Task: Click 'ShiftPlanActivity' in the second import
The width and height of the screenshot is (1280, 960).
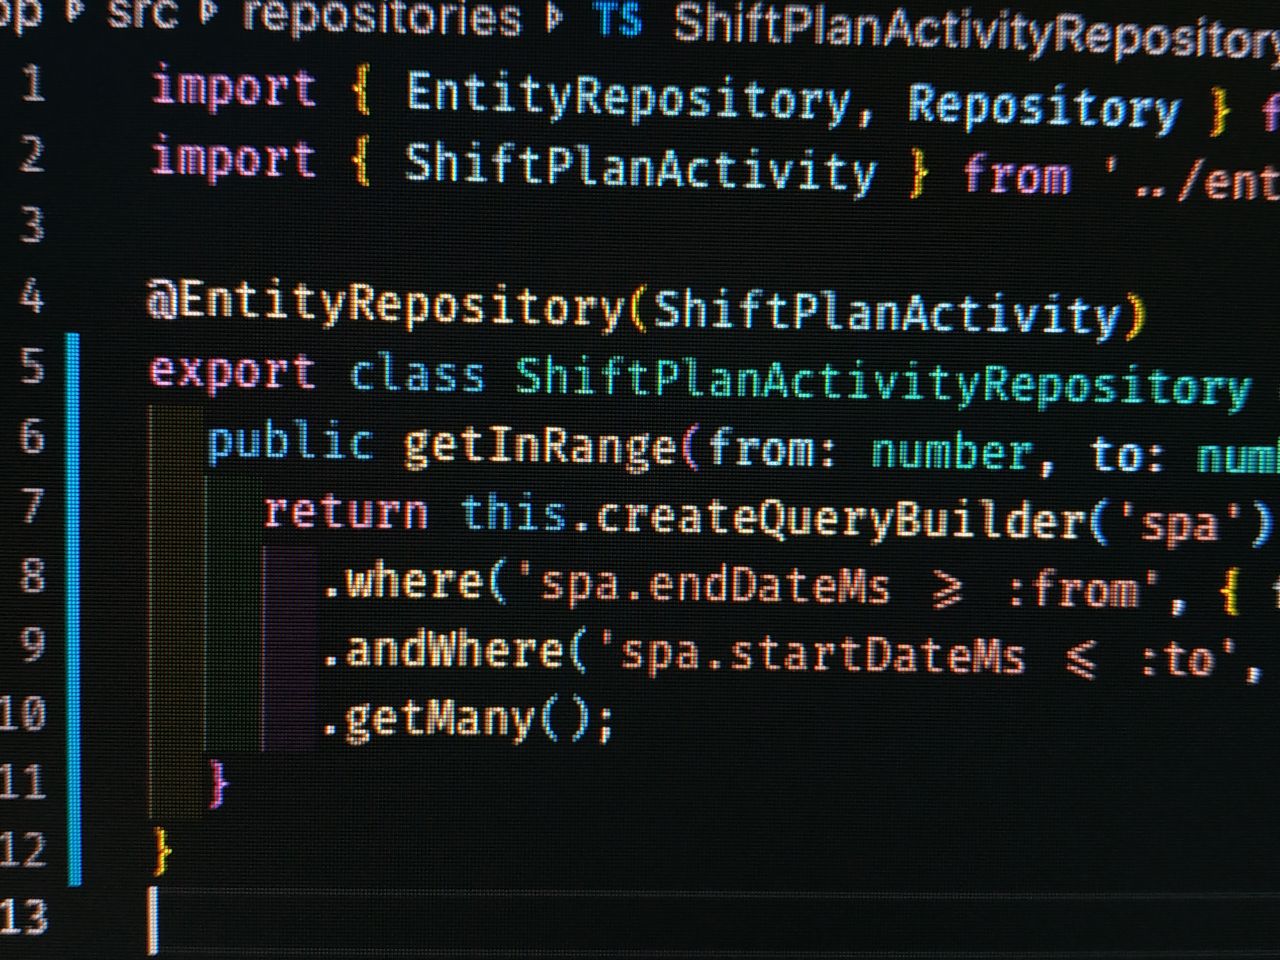Action: coord(640,167)
